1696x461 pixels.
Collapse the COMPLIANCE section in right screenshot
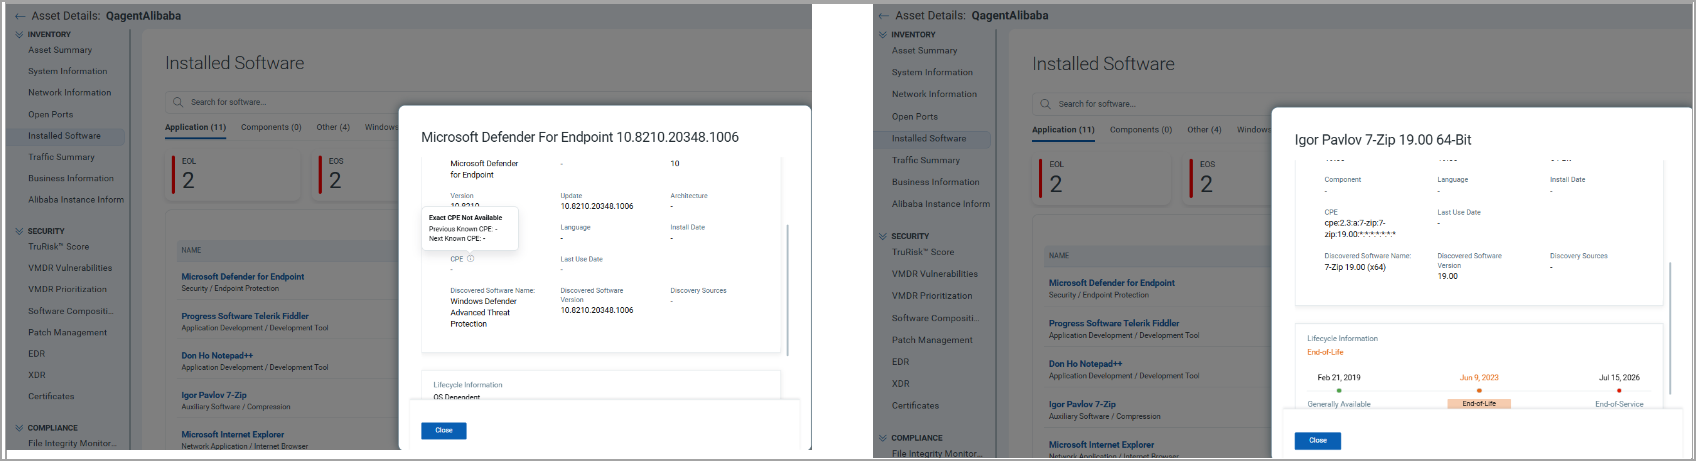coord(883,438)
